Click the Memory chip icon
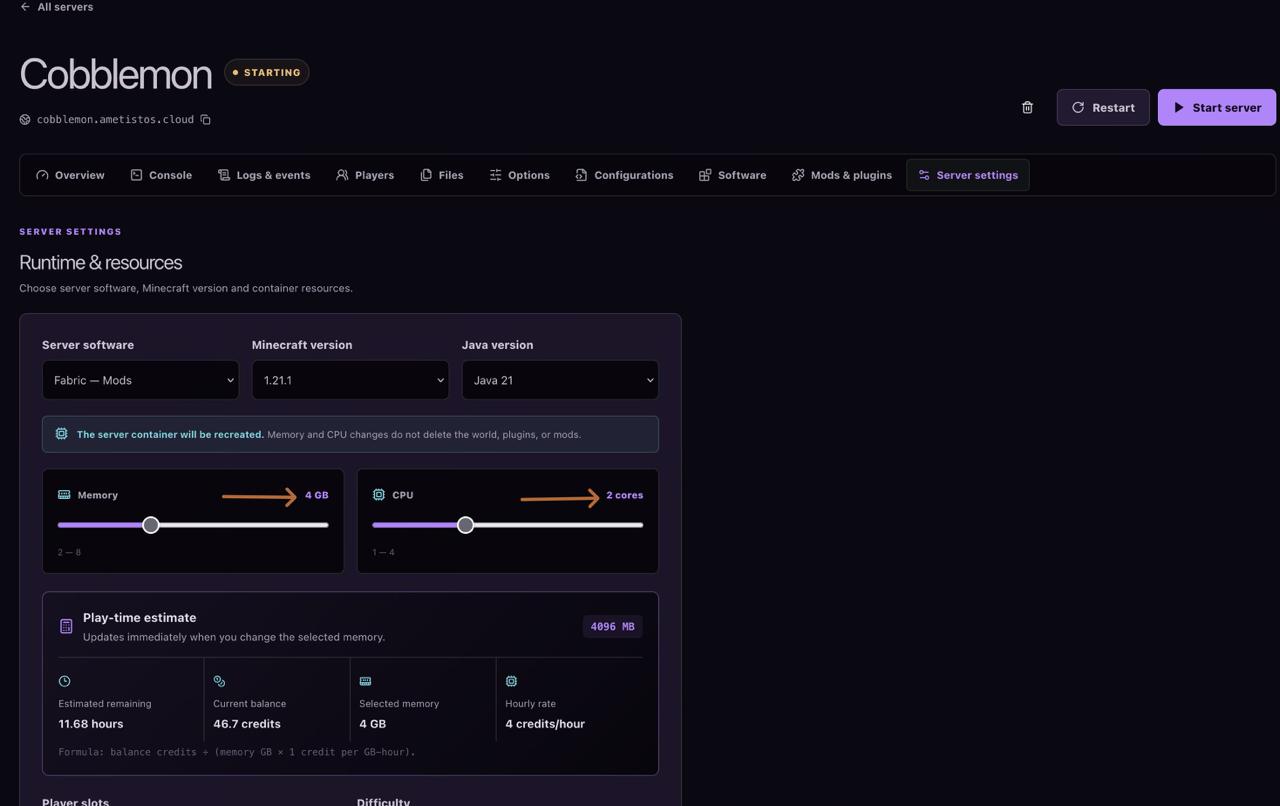The image size is (1280, 806). point(64,495)
